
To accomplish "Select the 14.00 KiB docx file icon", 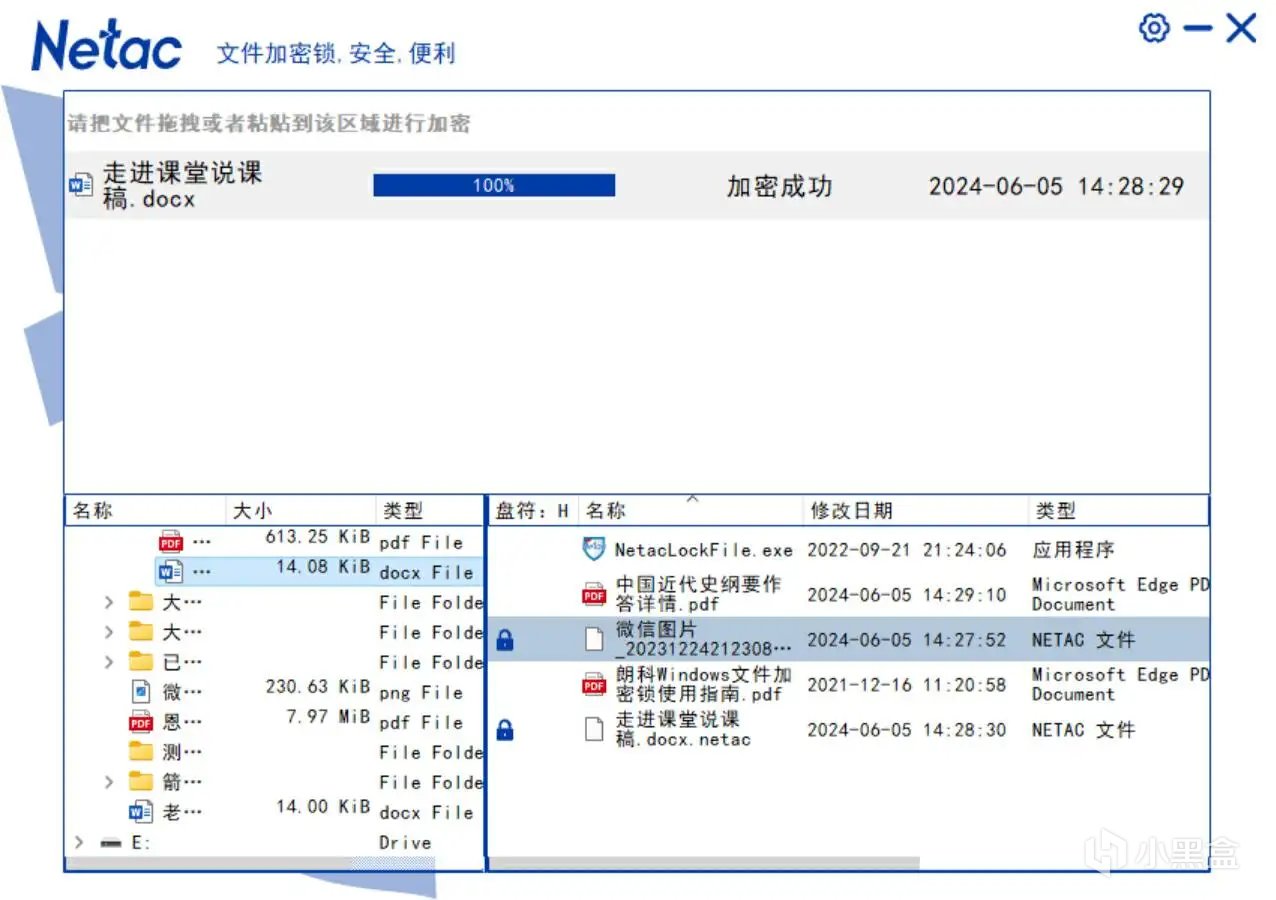I will click(x=141, y=812).
